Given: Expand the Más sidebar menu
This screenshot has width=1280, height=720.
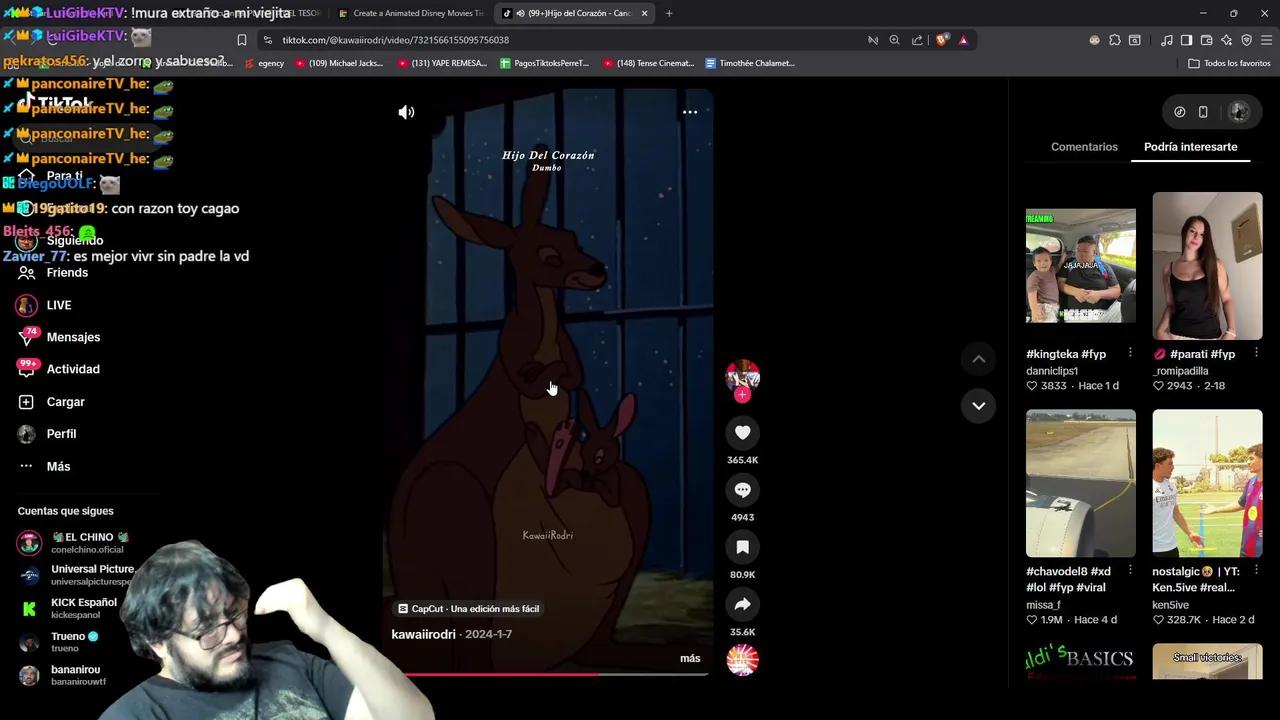Looking at the screenshot, I should (58, 466).
